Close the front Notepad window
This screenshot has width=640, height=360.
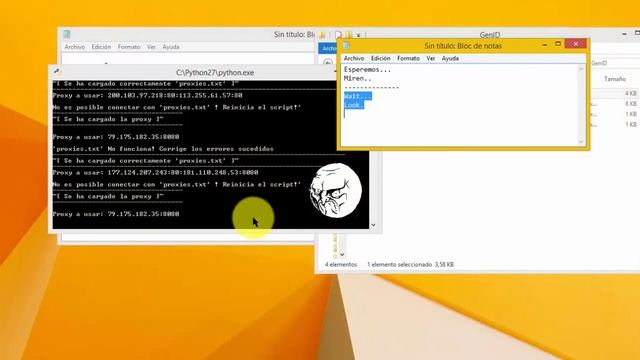576,44
